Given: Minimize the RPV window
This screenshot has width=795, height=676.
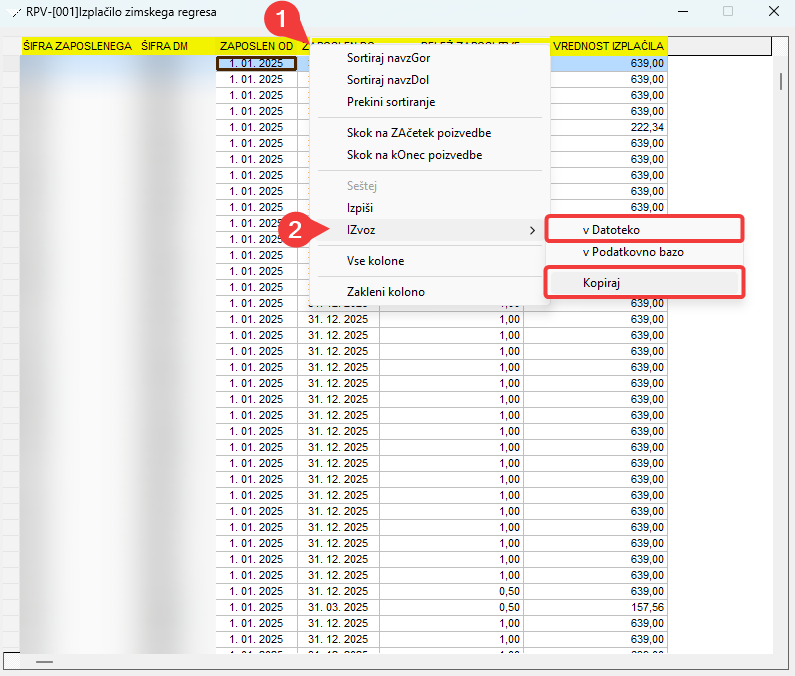Looking at the screenshot, I should [683, 11].
